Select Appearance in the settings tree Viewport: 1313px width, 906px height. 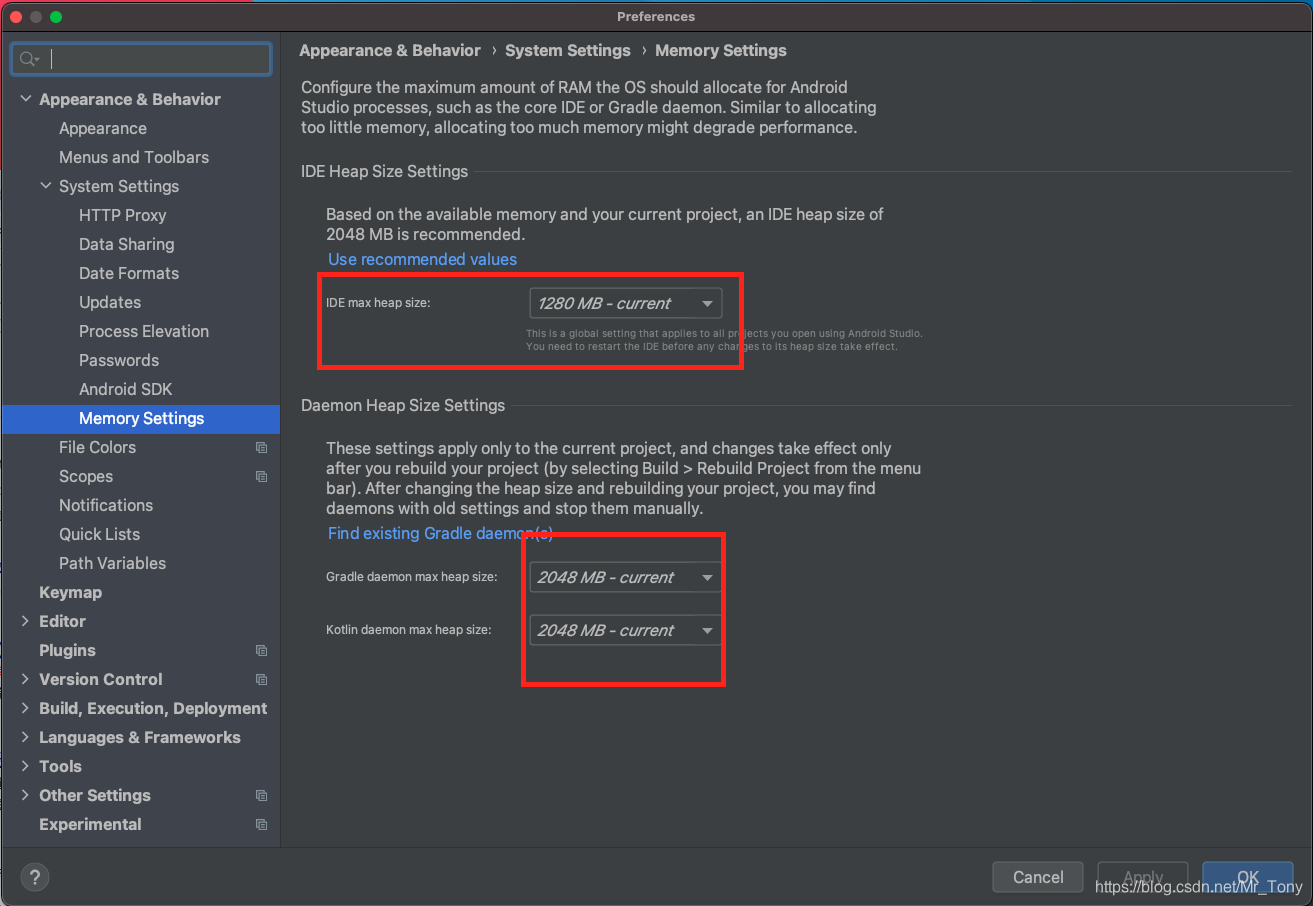click(x=103, y=128)
